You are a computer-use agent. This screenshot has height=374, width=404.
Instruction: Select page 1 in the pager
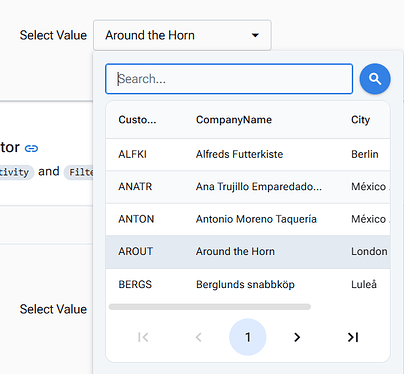[x=248, y=337]
